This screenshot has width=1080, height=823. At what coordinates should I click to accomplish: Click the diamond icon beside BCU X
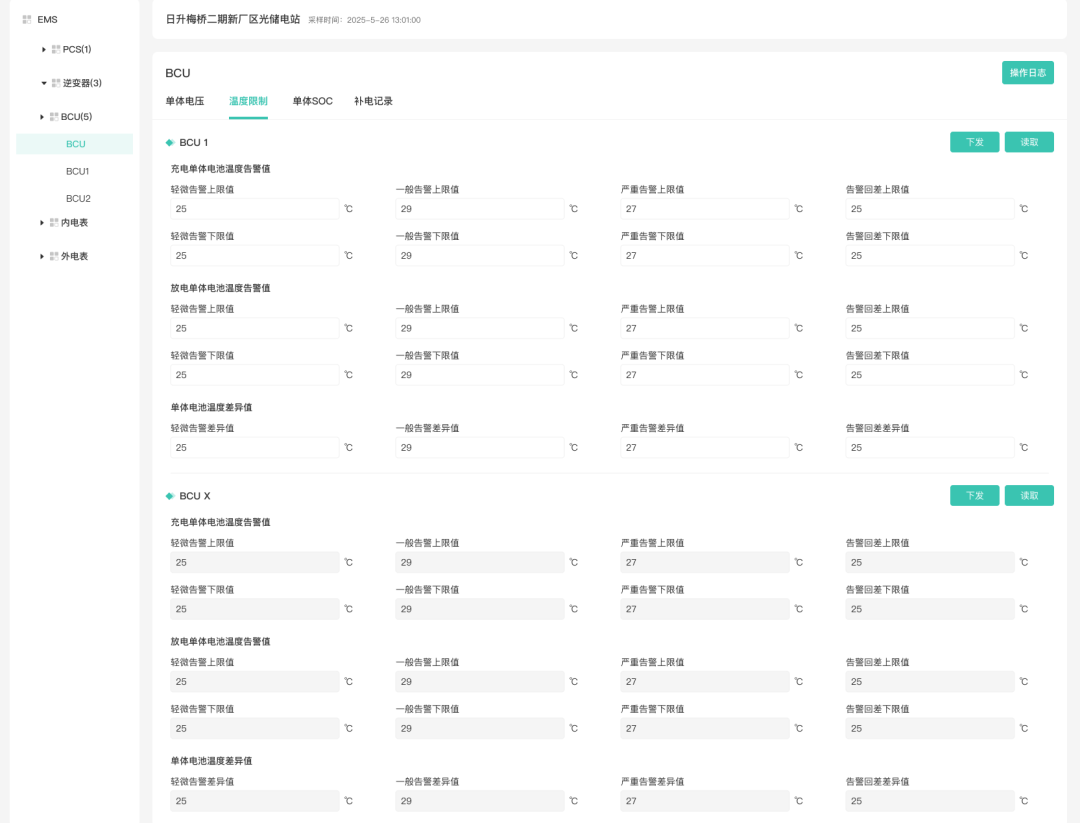(170, 496)
